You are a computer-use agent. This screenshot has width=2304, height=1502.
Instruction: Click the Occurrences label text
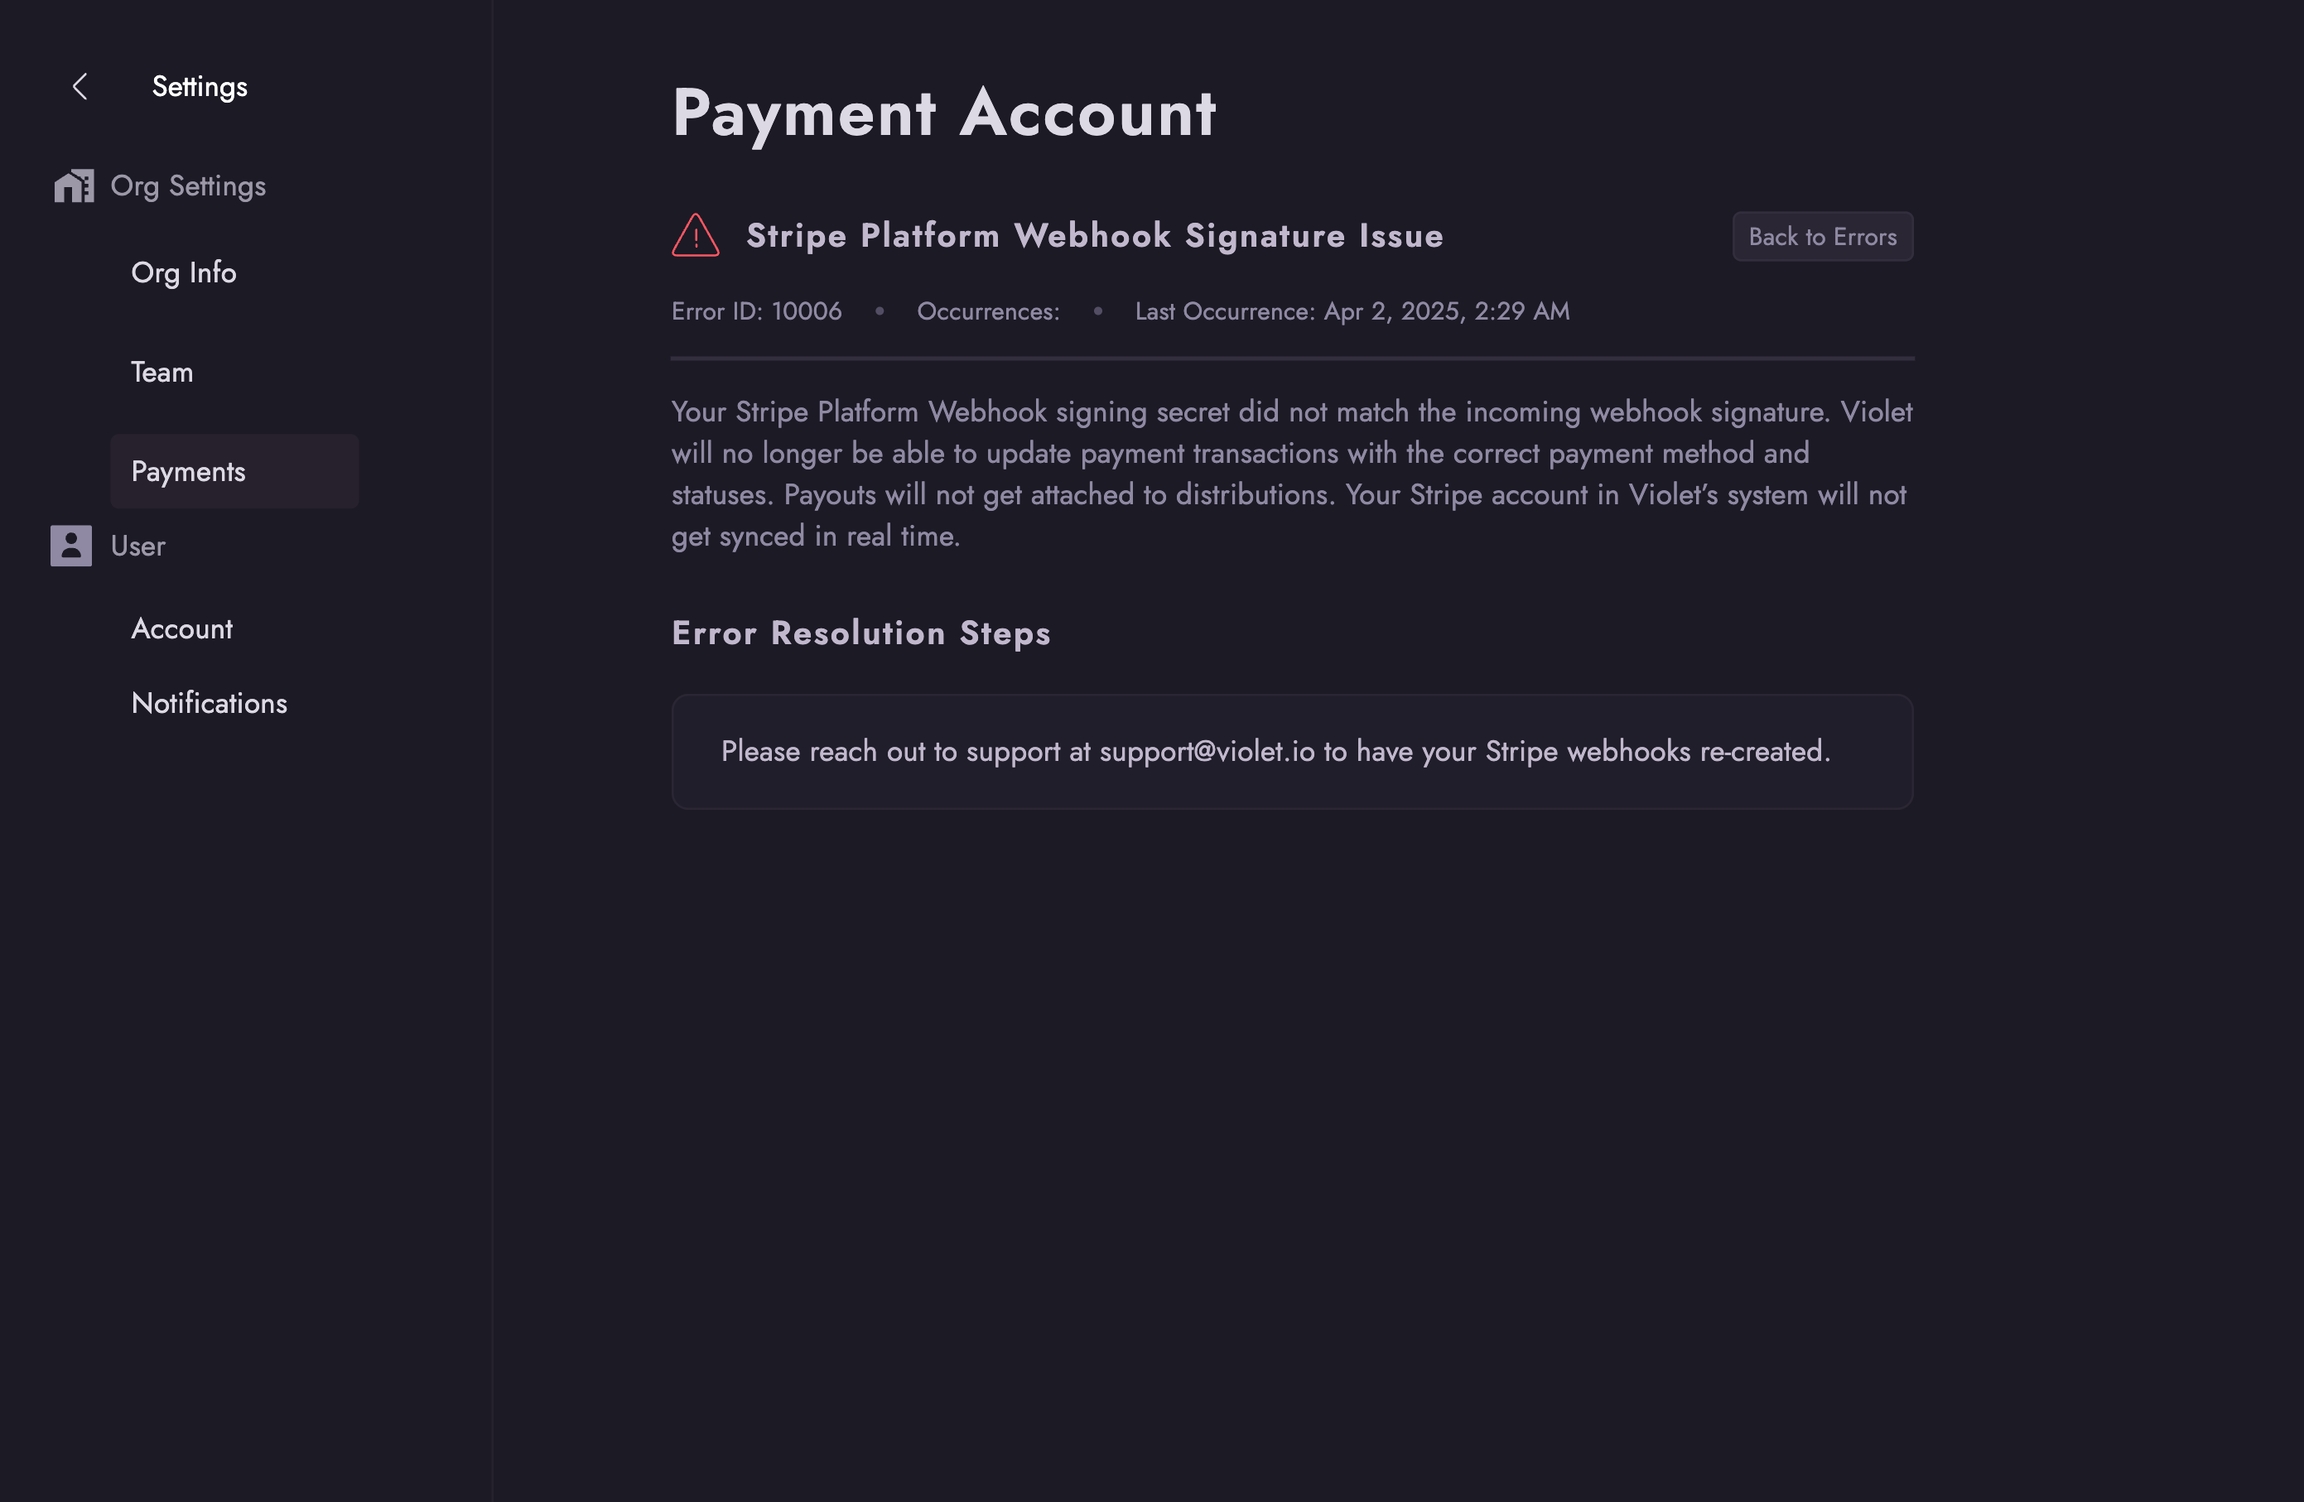987,312
